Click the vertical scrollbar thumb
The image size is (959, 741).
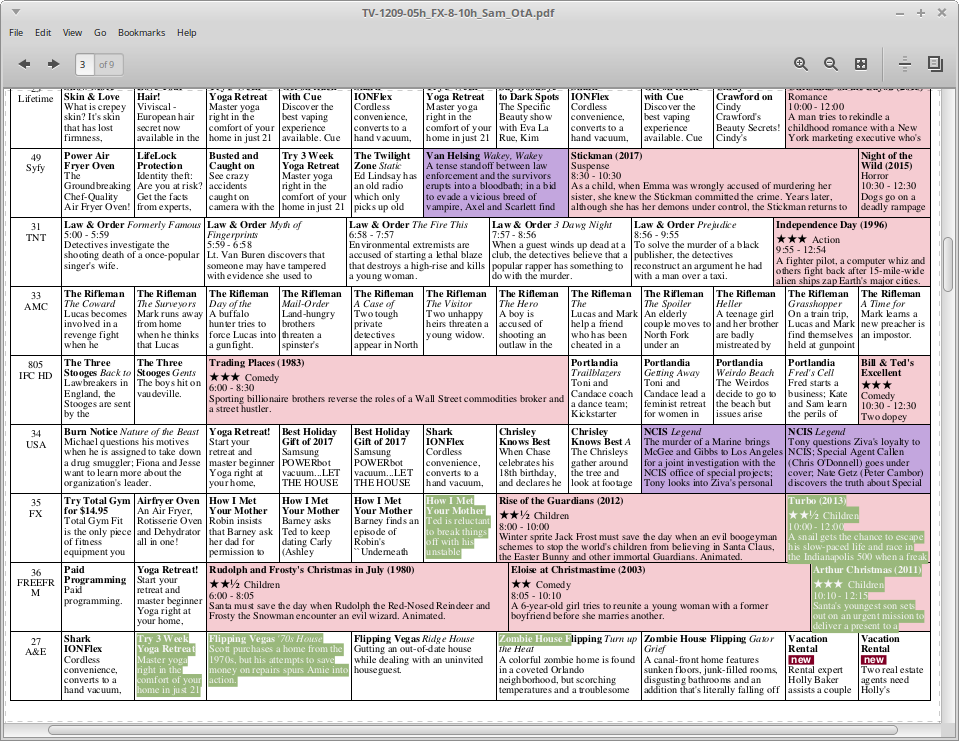coord(949,265)
